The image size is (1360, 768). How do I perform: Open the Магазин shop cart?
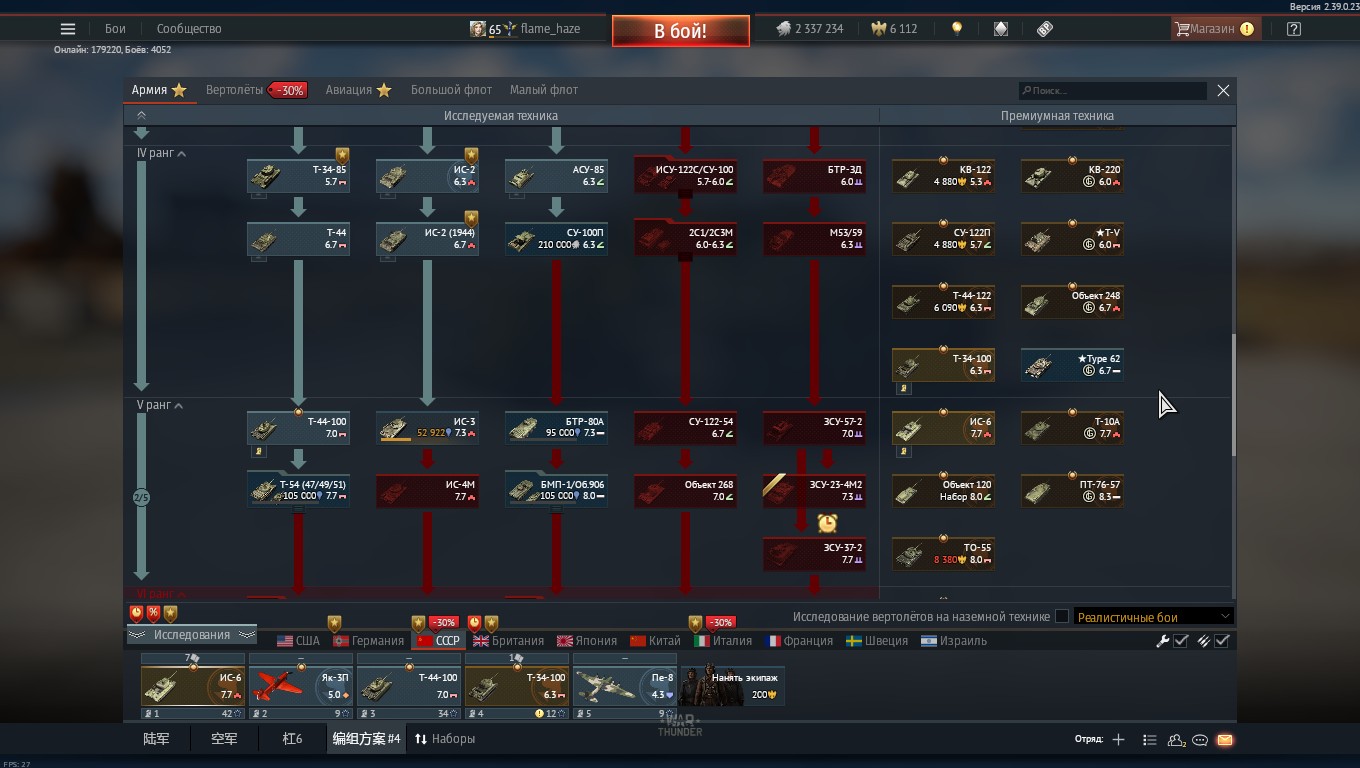tap(1214, 29)
